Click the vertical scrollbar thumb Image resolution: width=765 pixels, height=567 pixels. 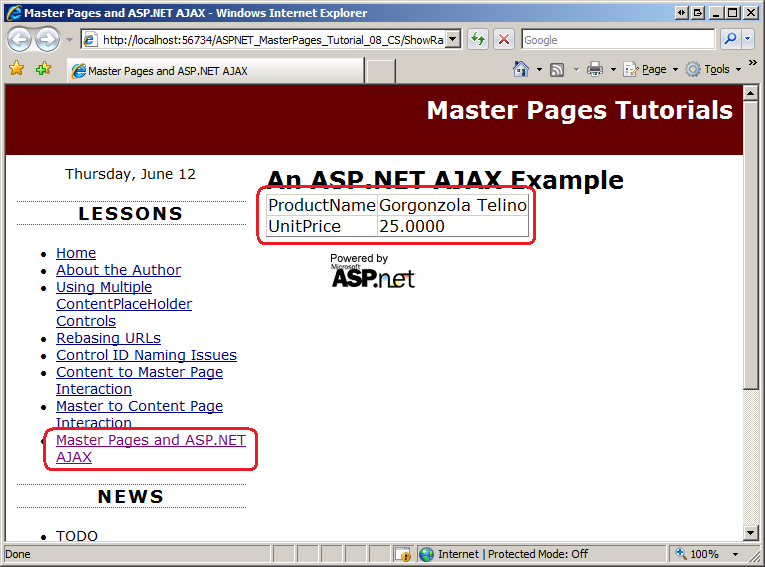pyautogui.click(x=750, y=245)
